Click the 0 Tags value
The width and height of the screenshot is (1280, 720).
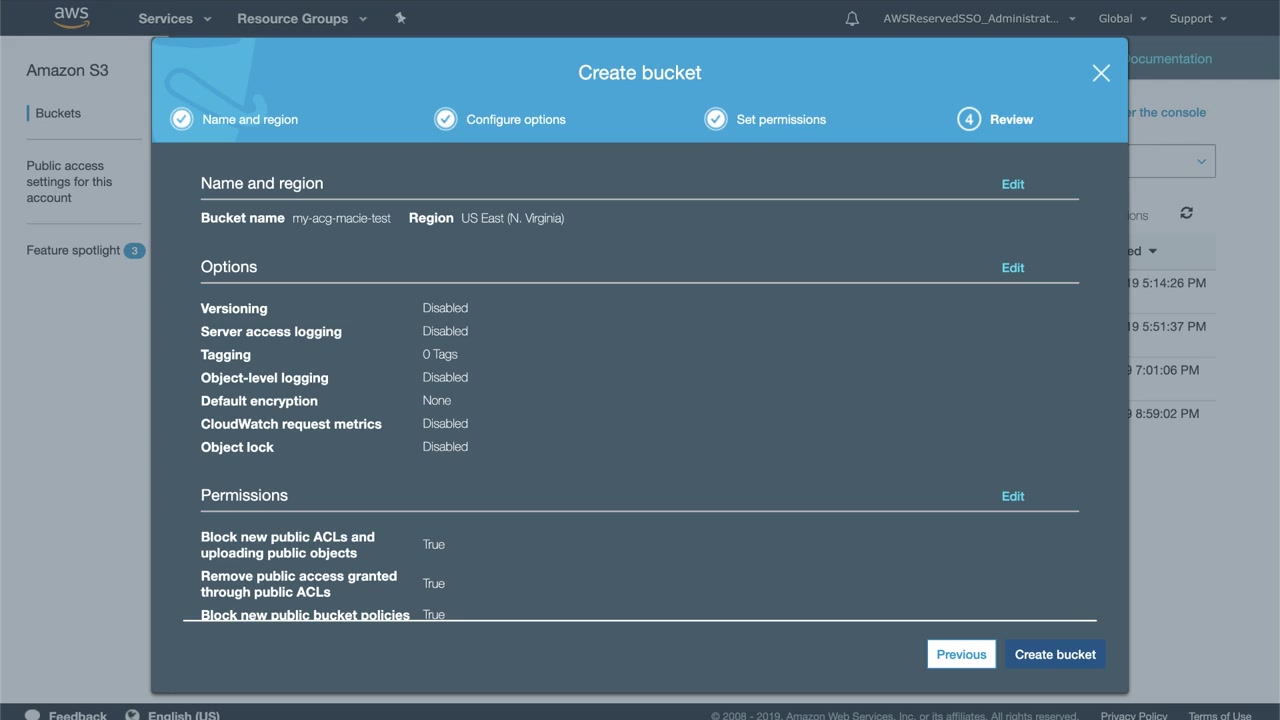440,354
